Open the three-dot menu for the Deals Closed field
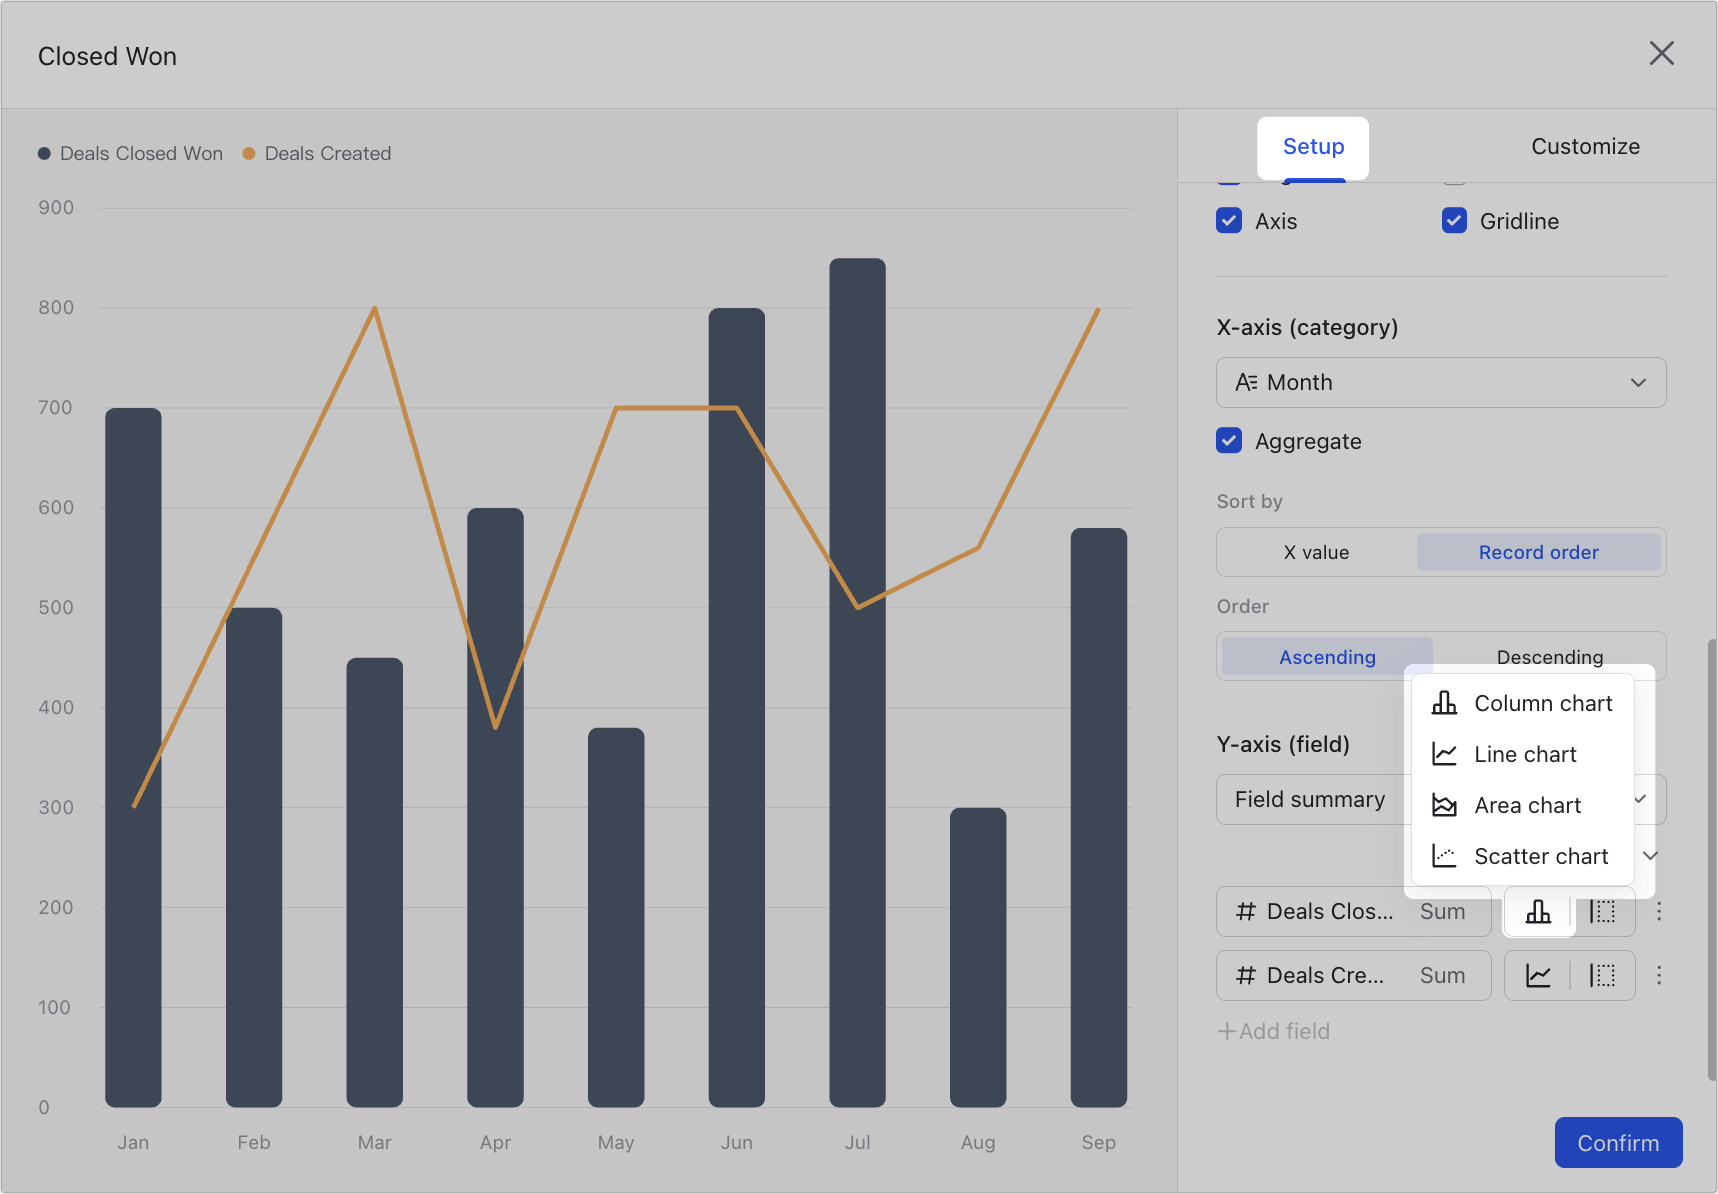The image size is (1718, 1194). click(x=1659, y=911)
